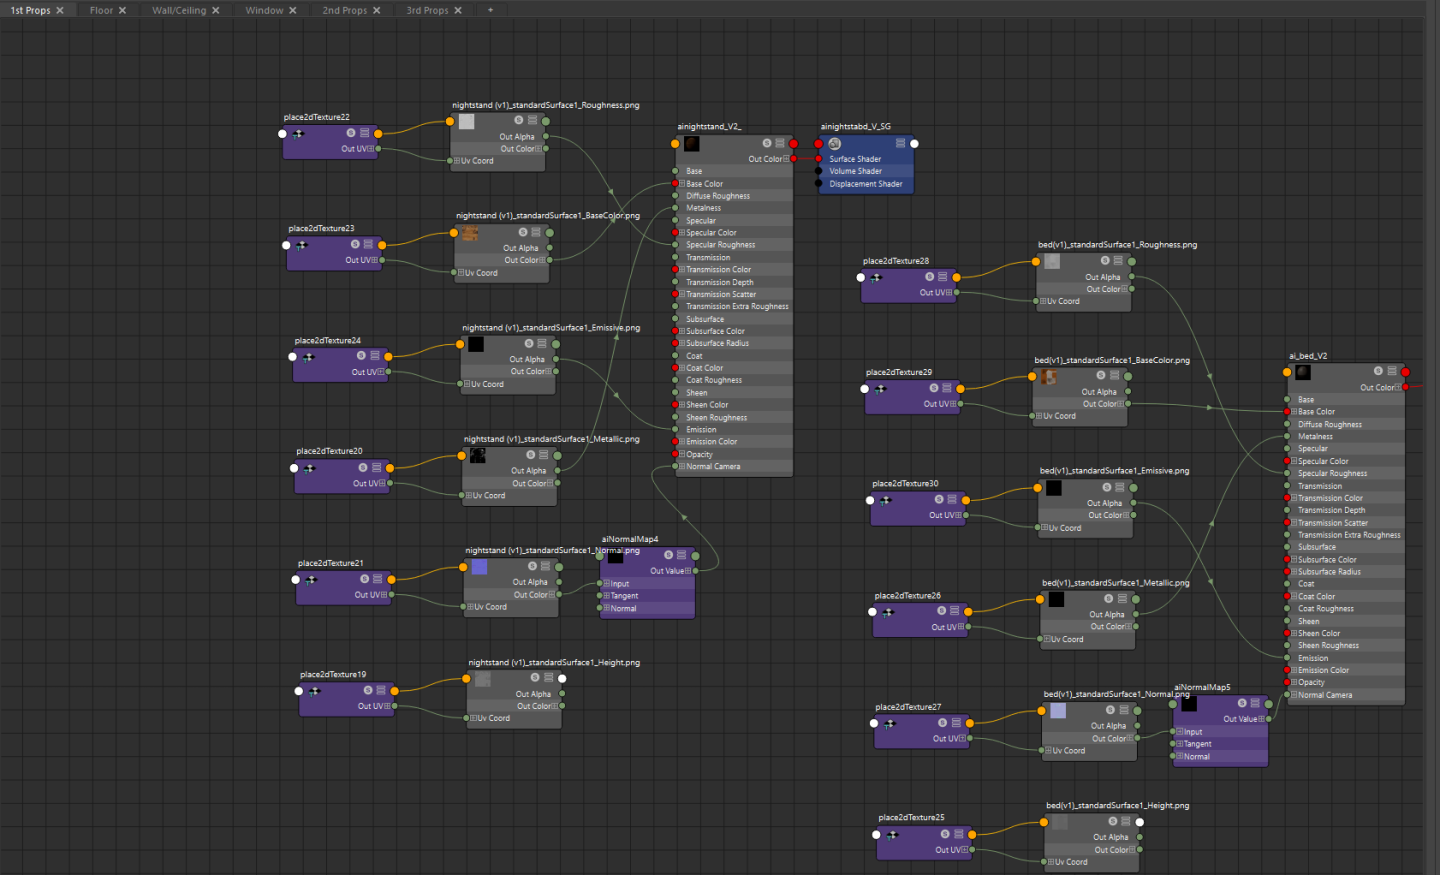Screen dimensions: 1440x875
Task: Click the place2dTexture19 node icon
Action: click(x=314, y=691)
